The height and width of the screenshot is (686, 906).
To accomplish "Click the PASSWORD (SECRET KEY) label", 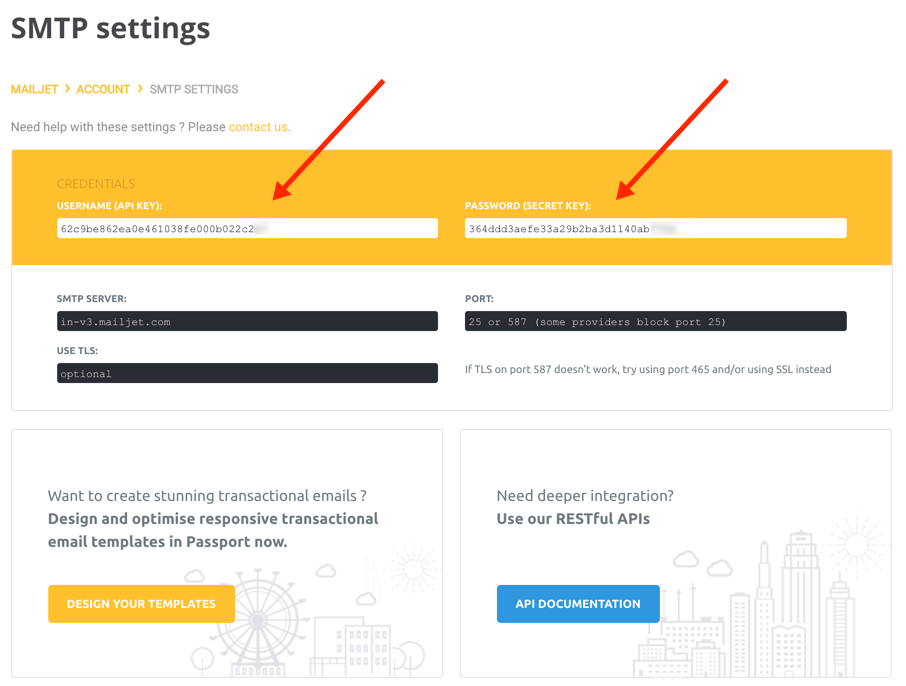I will point(528,206).
